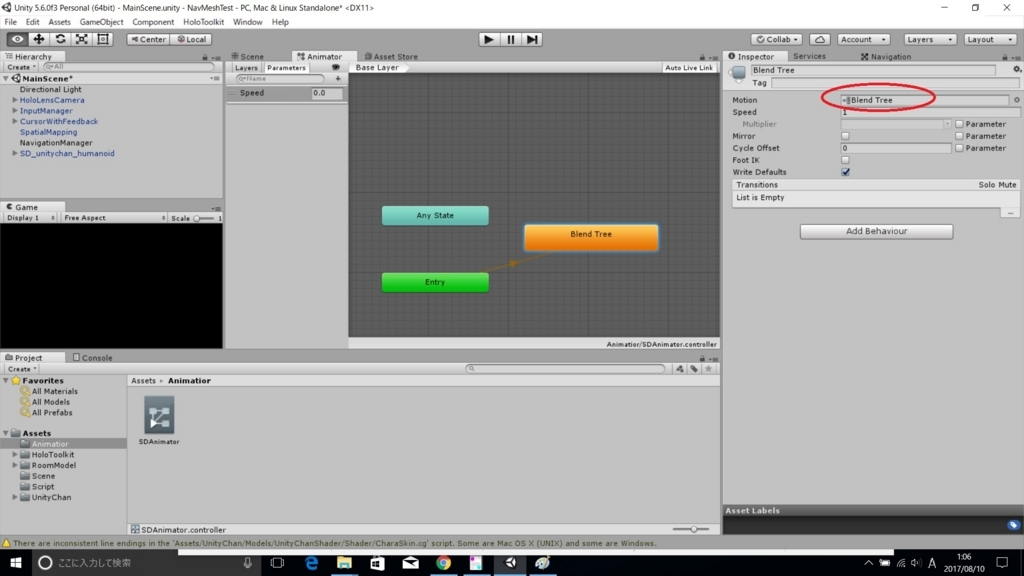
Task: Open the Display 1 dropdown
Action: click(30, 217)
